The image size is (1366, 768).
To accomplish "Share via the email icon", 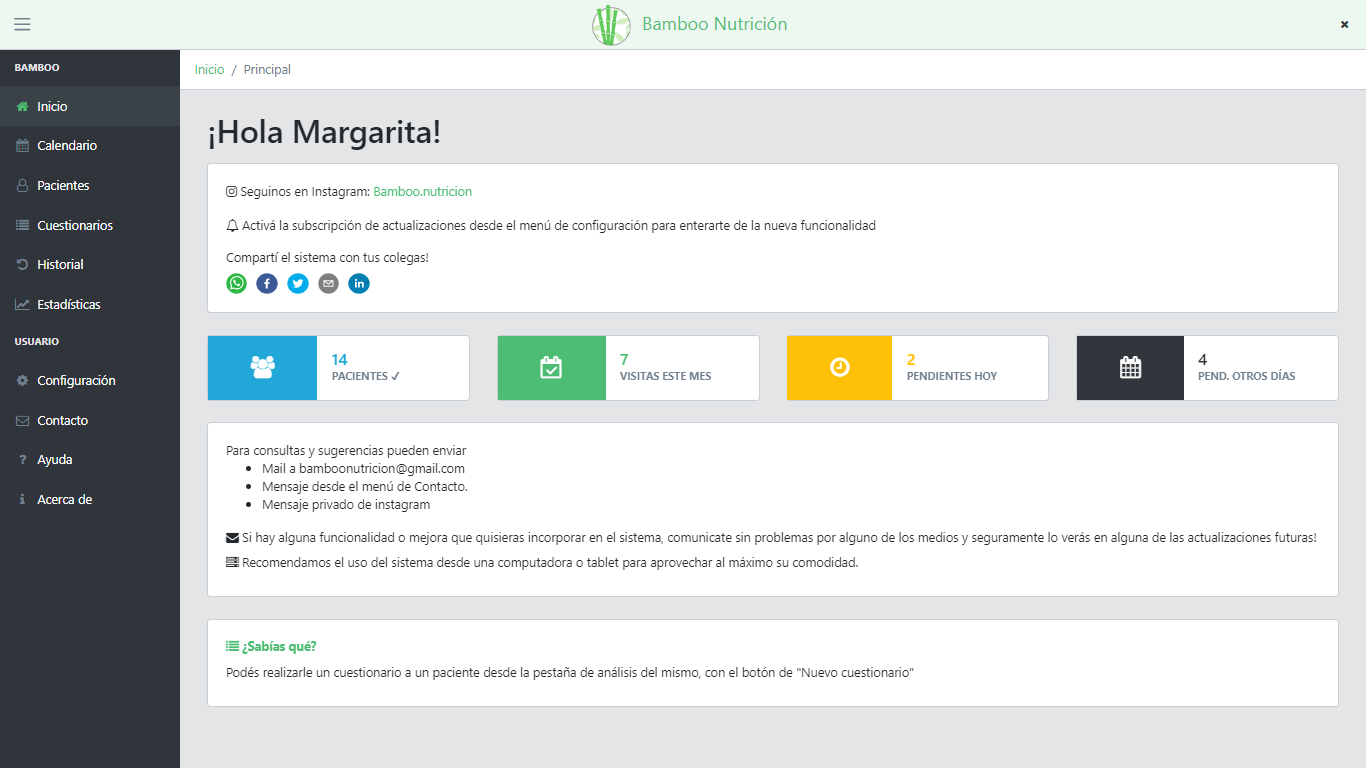I will pyautogui.click(x=328, y=283).
